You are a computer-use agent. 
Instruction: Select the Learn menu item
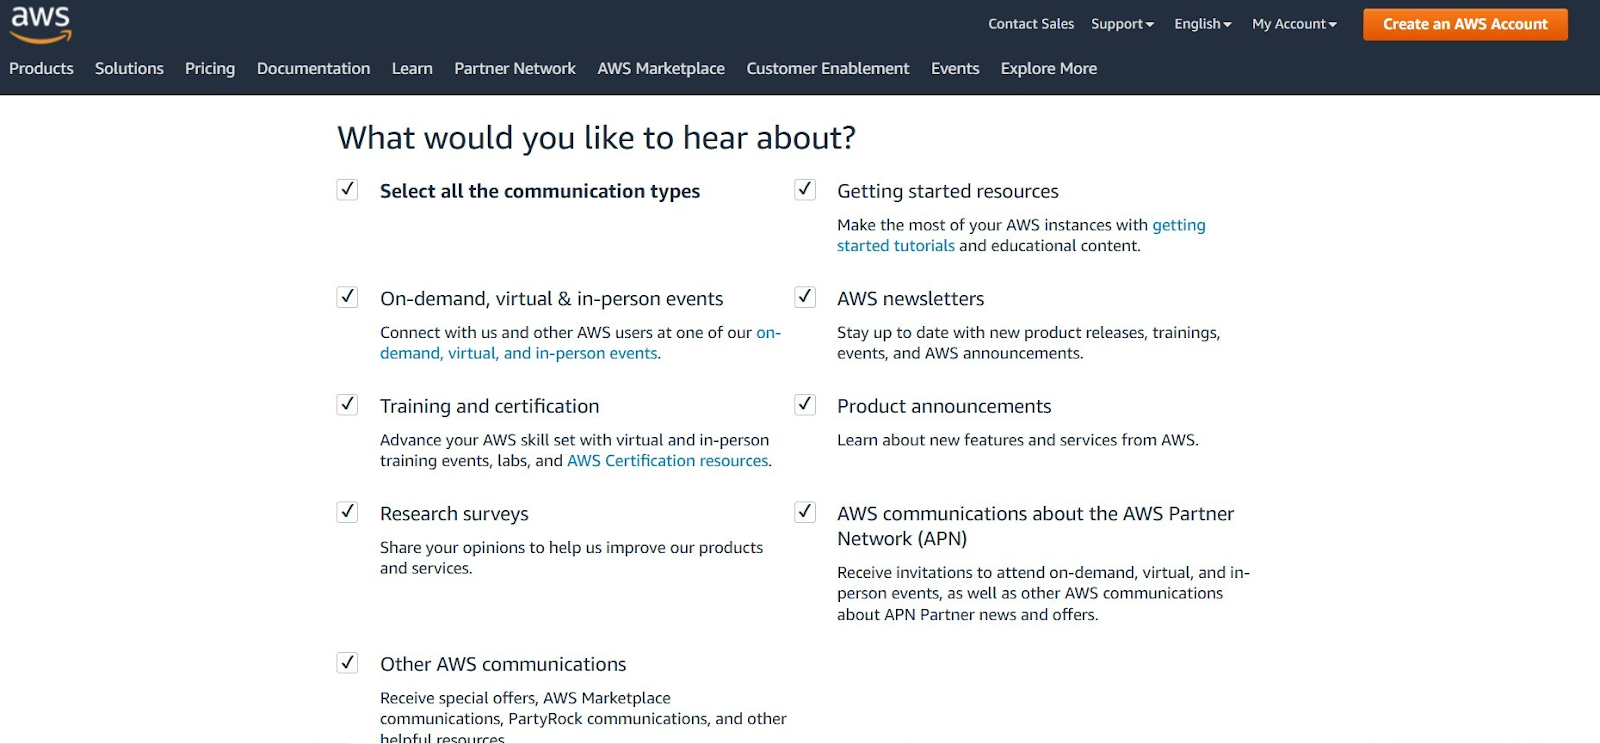click(412, 68)
